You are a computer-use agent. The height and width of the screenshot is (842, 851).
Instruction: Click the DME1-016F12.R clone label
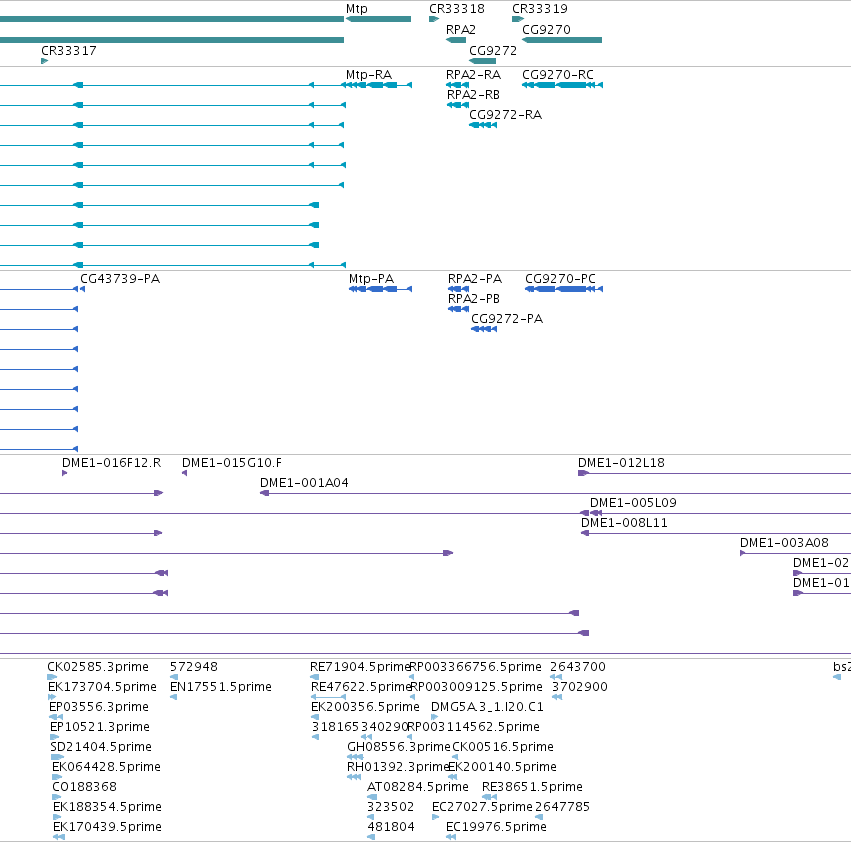point(111,463)
